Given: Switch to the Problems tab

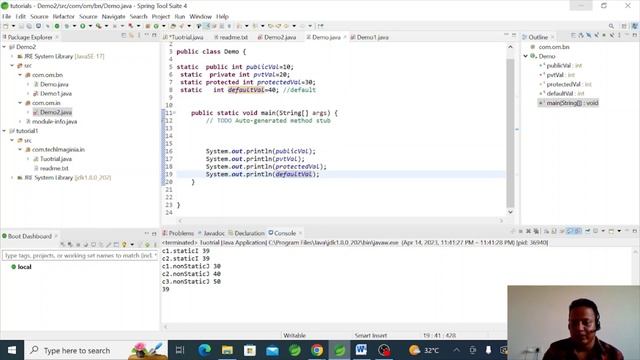Looking at the screenshot, I should coord(178,233).
